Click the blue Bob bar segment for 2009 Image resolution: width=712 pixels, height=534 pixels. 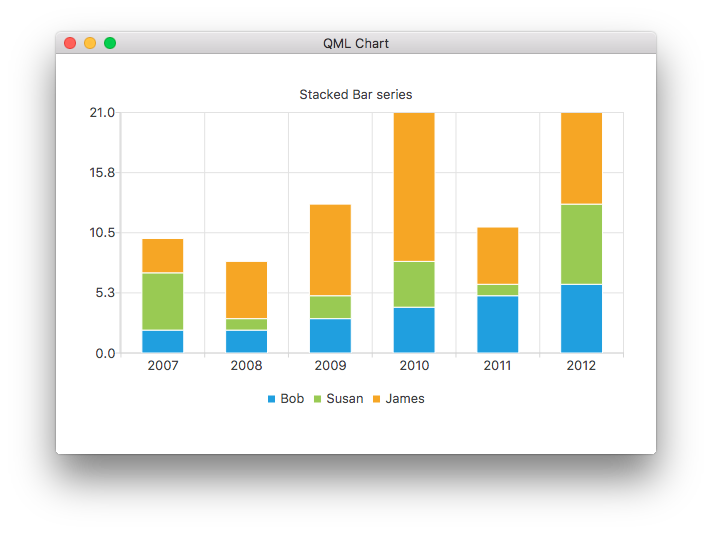(x=330, y=335)
